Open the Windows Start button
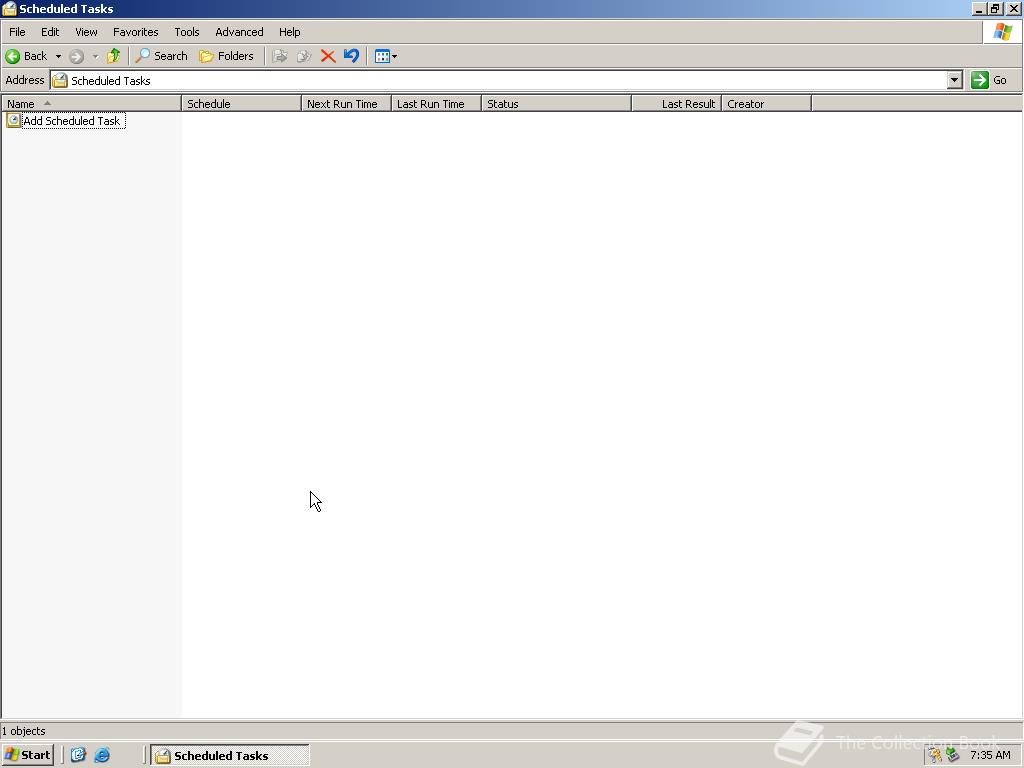This screenshot has height=768, width=1024. [27, 755]
